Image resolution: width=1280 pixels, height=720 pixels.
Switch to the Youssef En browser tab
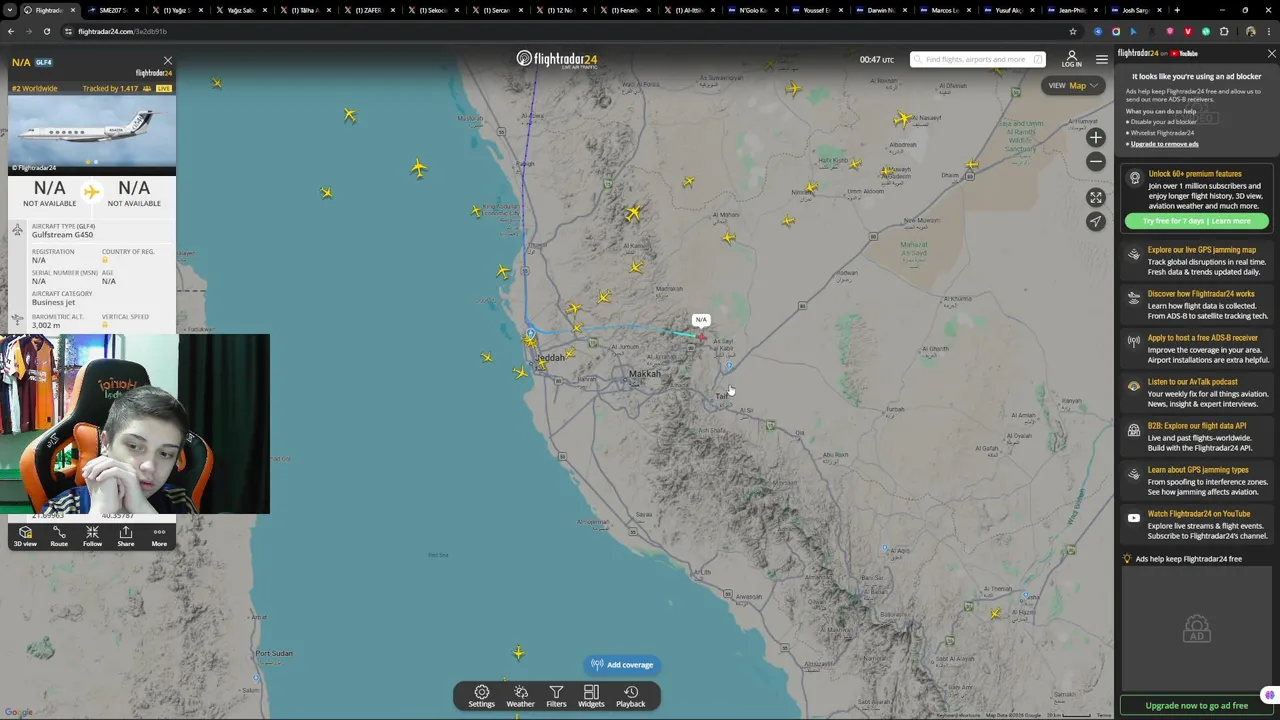click(x=815, y=10)
